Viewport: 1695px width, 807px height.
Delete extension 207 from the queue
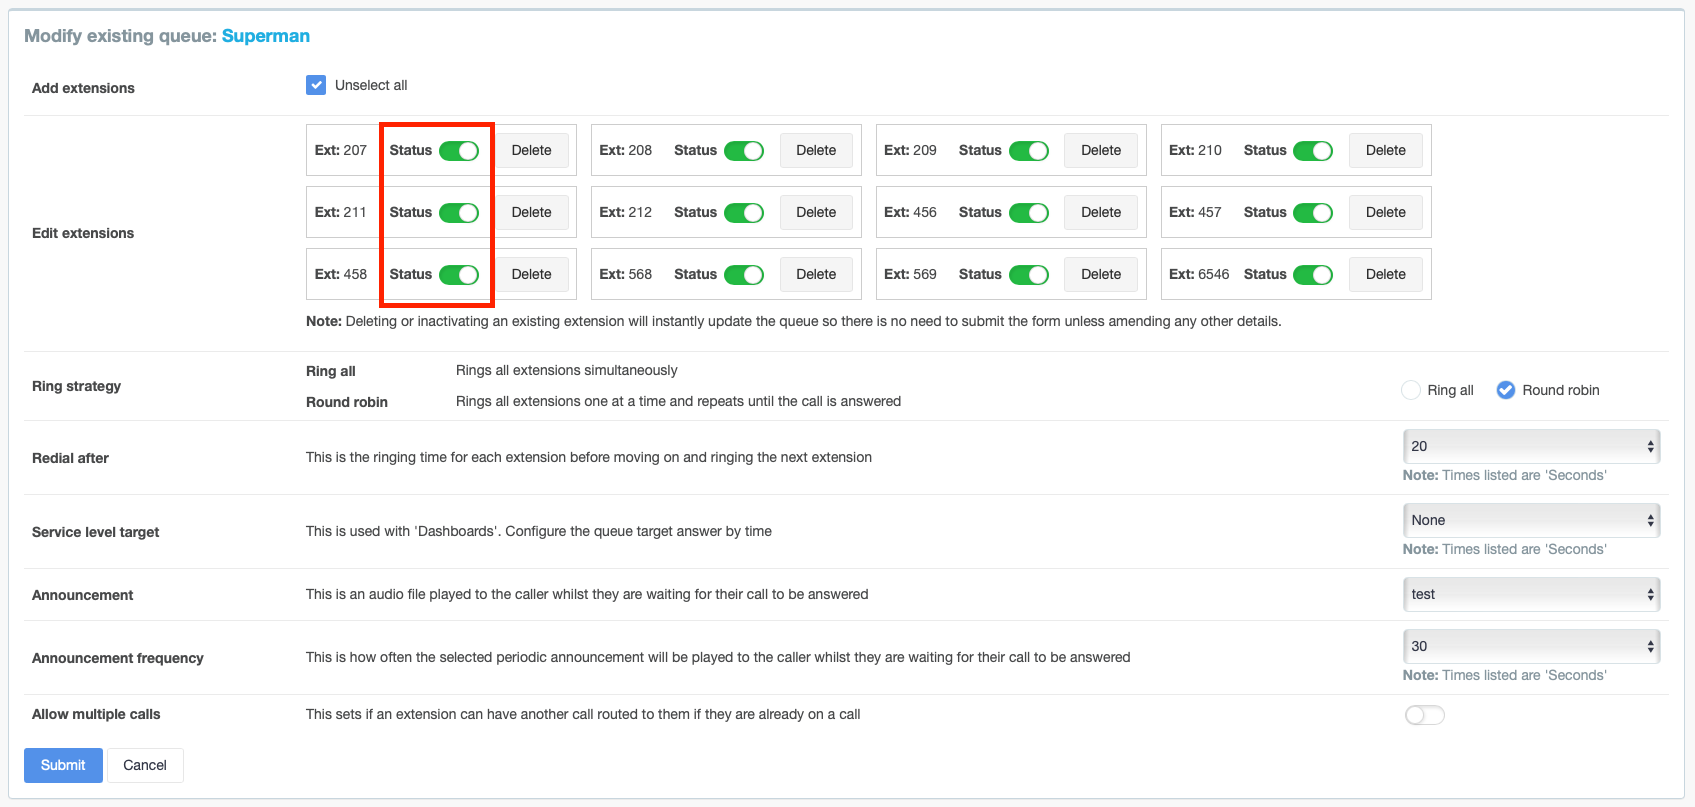tap(532, 150)
